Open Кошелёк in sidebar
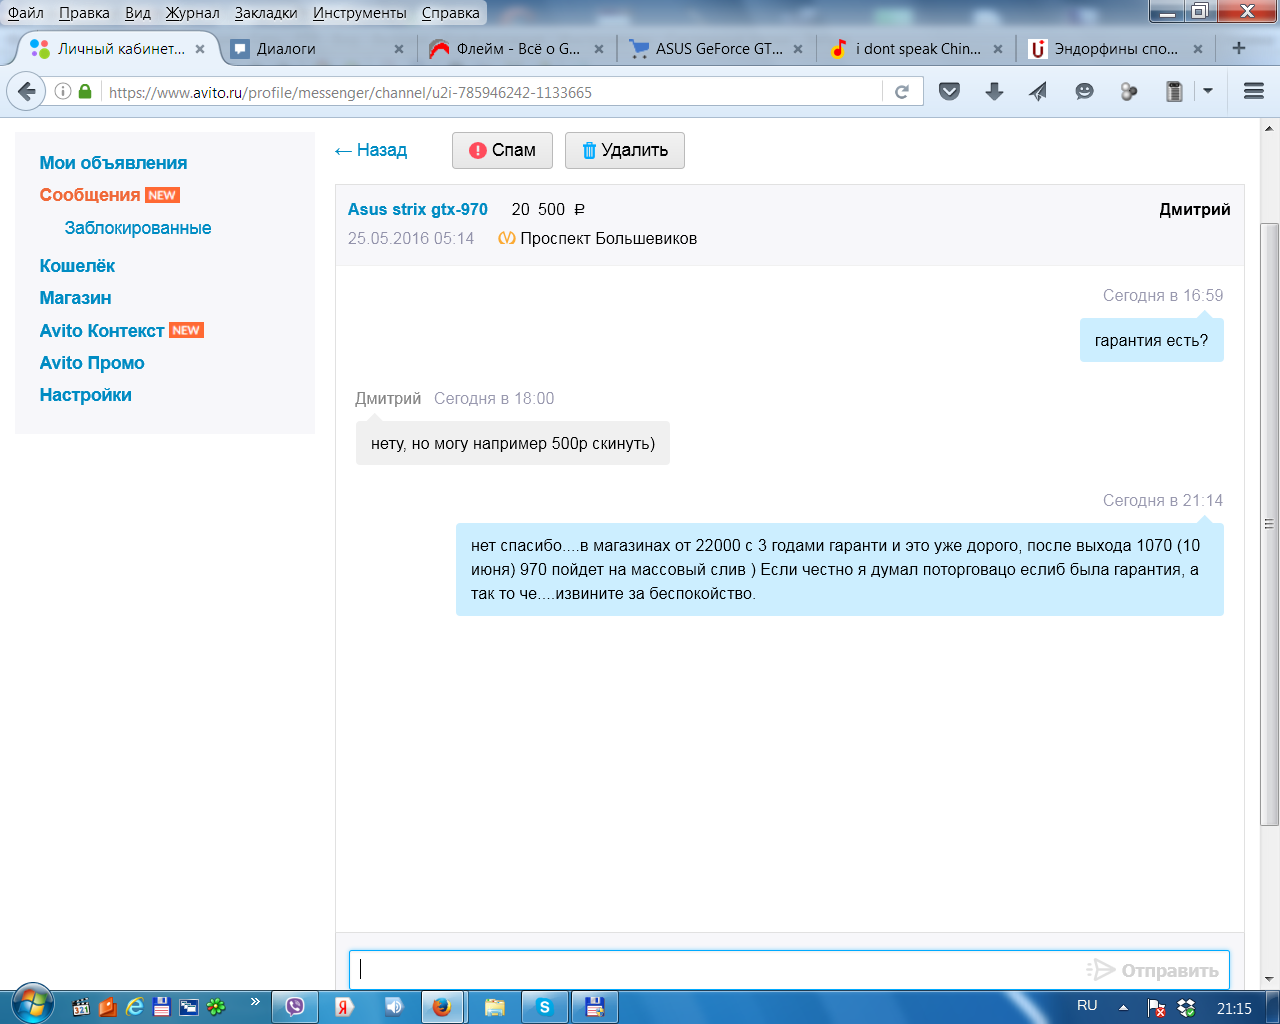Screen dimensions: 1280x1024 [77, 266]
